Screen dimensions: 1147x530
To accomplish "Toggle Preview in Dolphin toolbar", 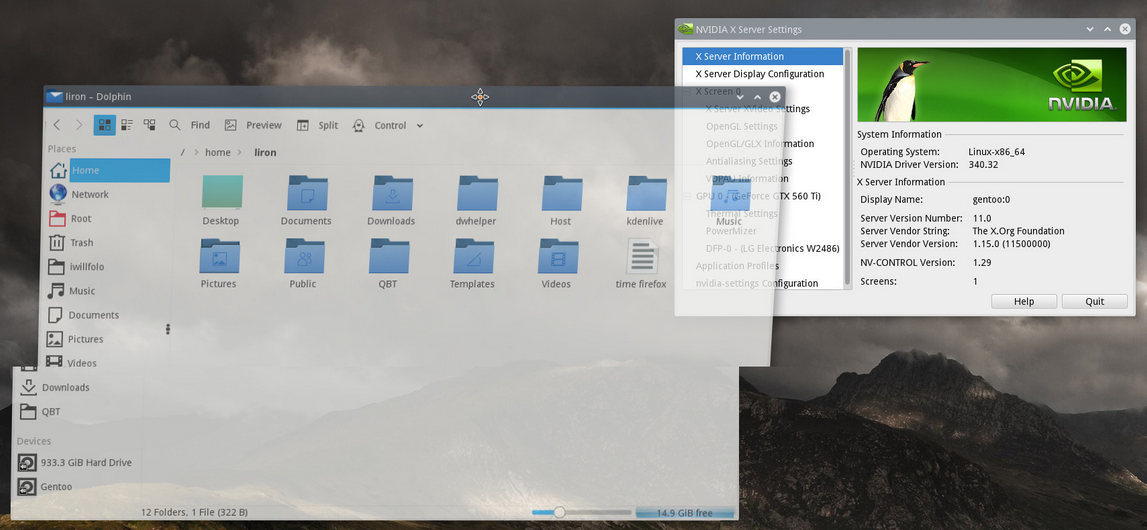I will 252,125.
